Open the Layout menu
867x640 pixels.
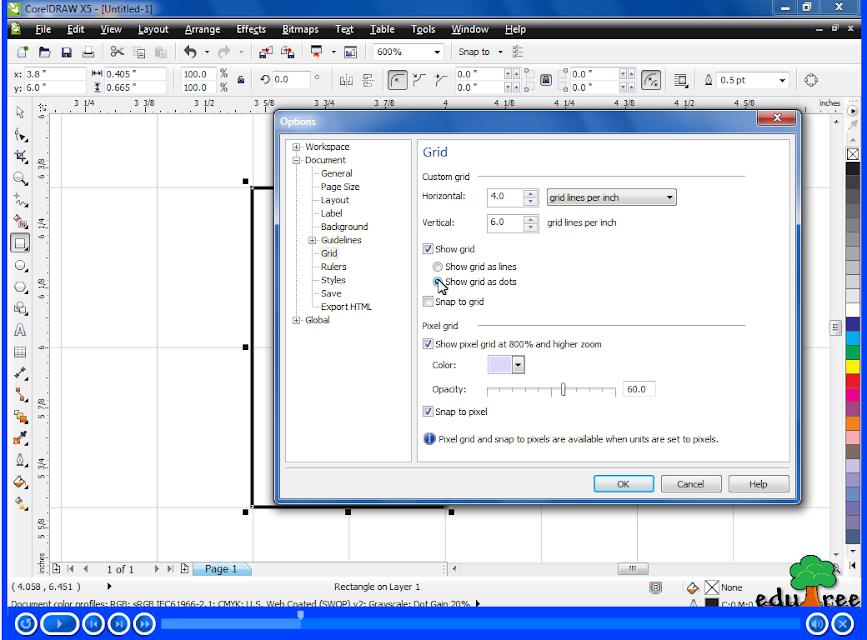coord(153,29)
